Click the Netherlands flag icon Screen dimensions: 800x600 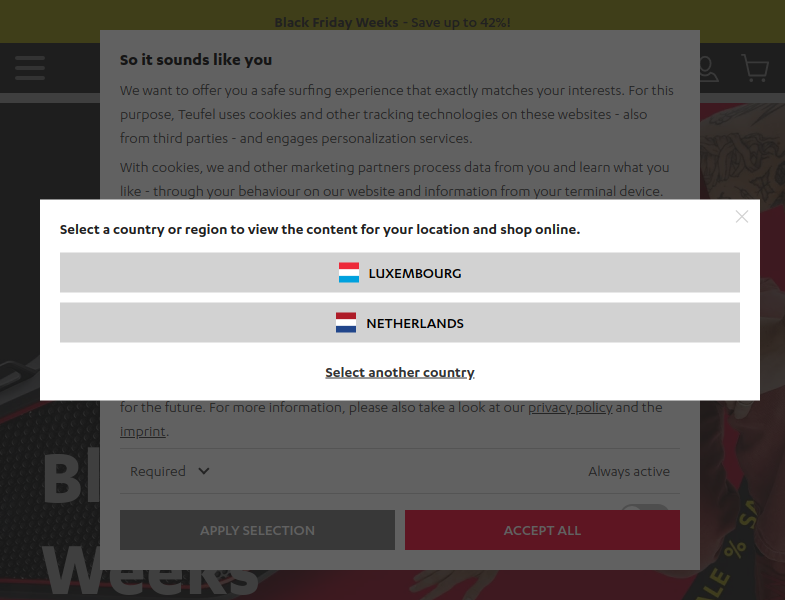click(346, 323)
